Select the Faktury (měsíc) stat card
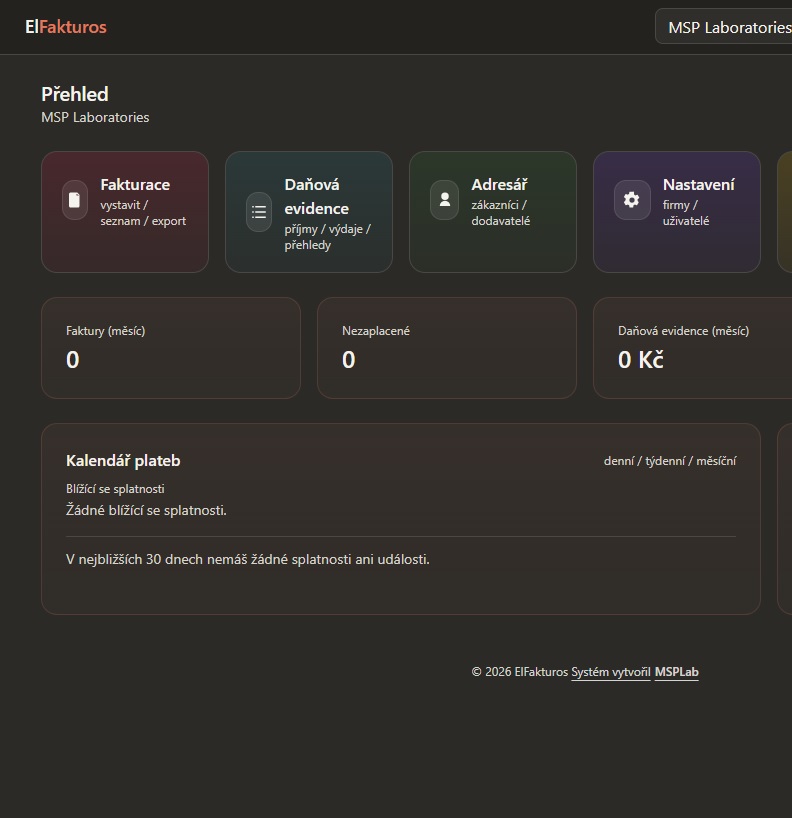 point(171,348)
